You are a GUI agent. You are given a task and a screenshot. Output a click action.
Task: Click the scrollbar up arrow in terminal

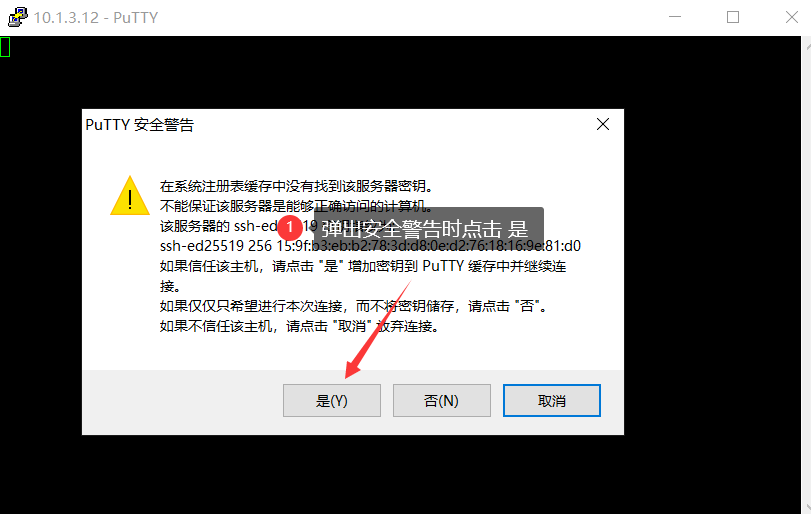(x=807, y=46)
